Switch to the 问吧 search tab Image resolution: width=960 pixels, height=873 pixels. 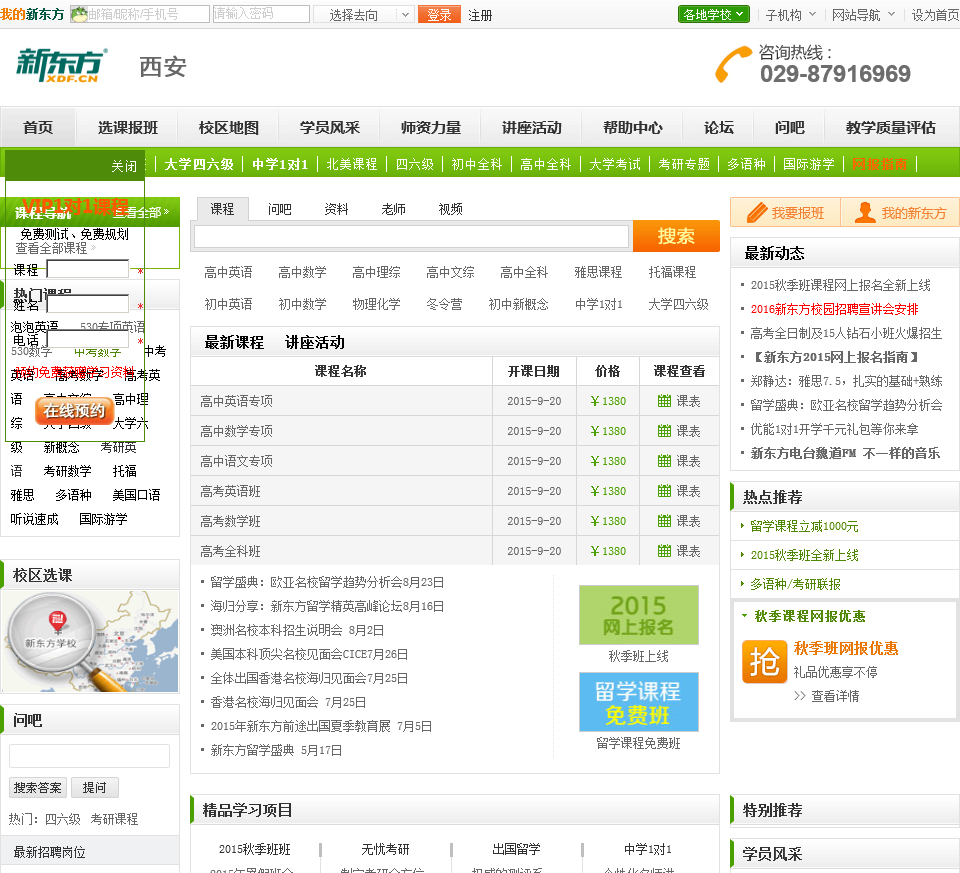point(280,209)
